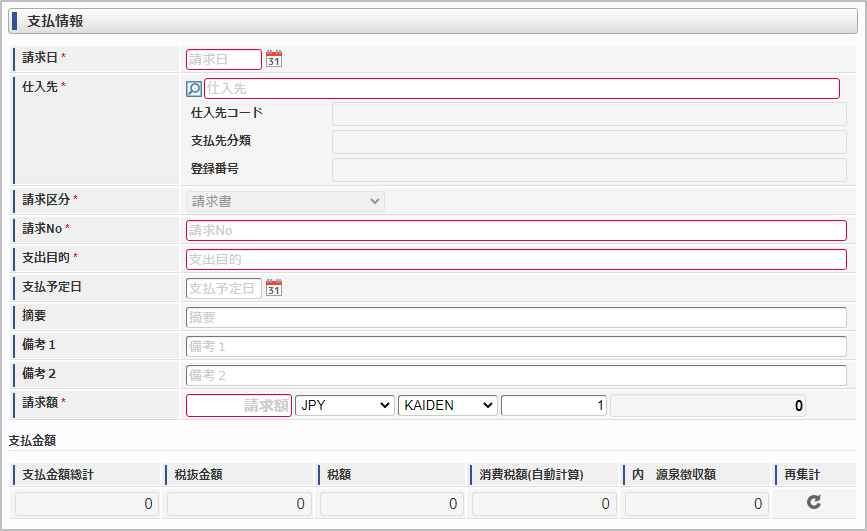Open calendar picker beside 支払予定日 field

(x=274, y=288)
